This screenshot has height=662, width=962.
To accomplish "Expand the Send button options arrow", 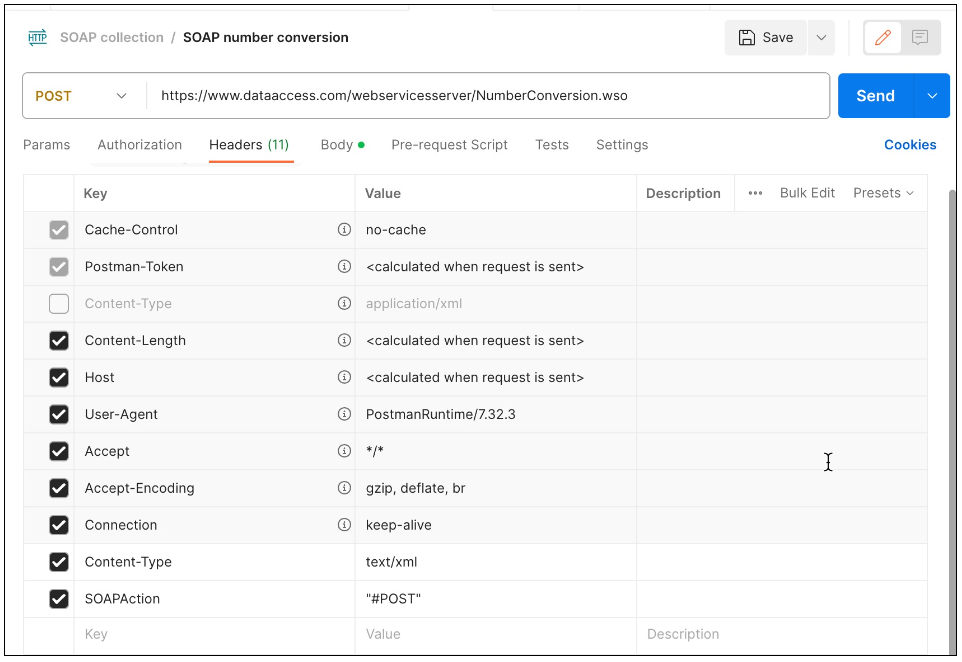I will coord(932,96).
